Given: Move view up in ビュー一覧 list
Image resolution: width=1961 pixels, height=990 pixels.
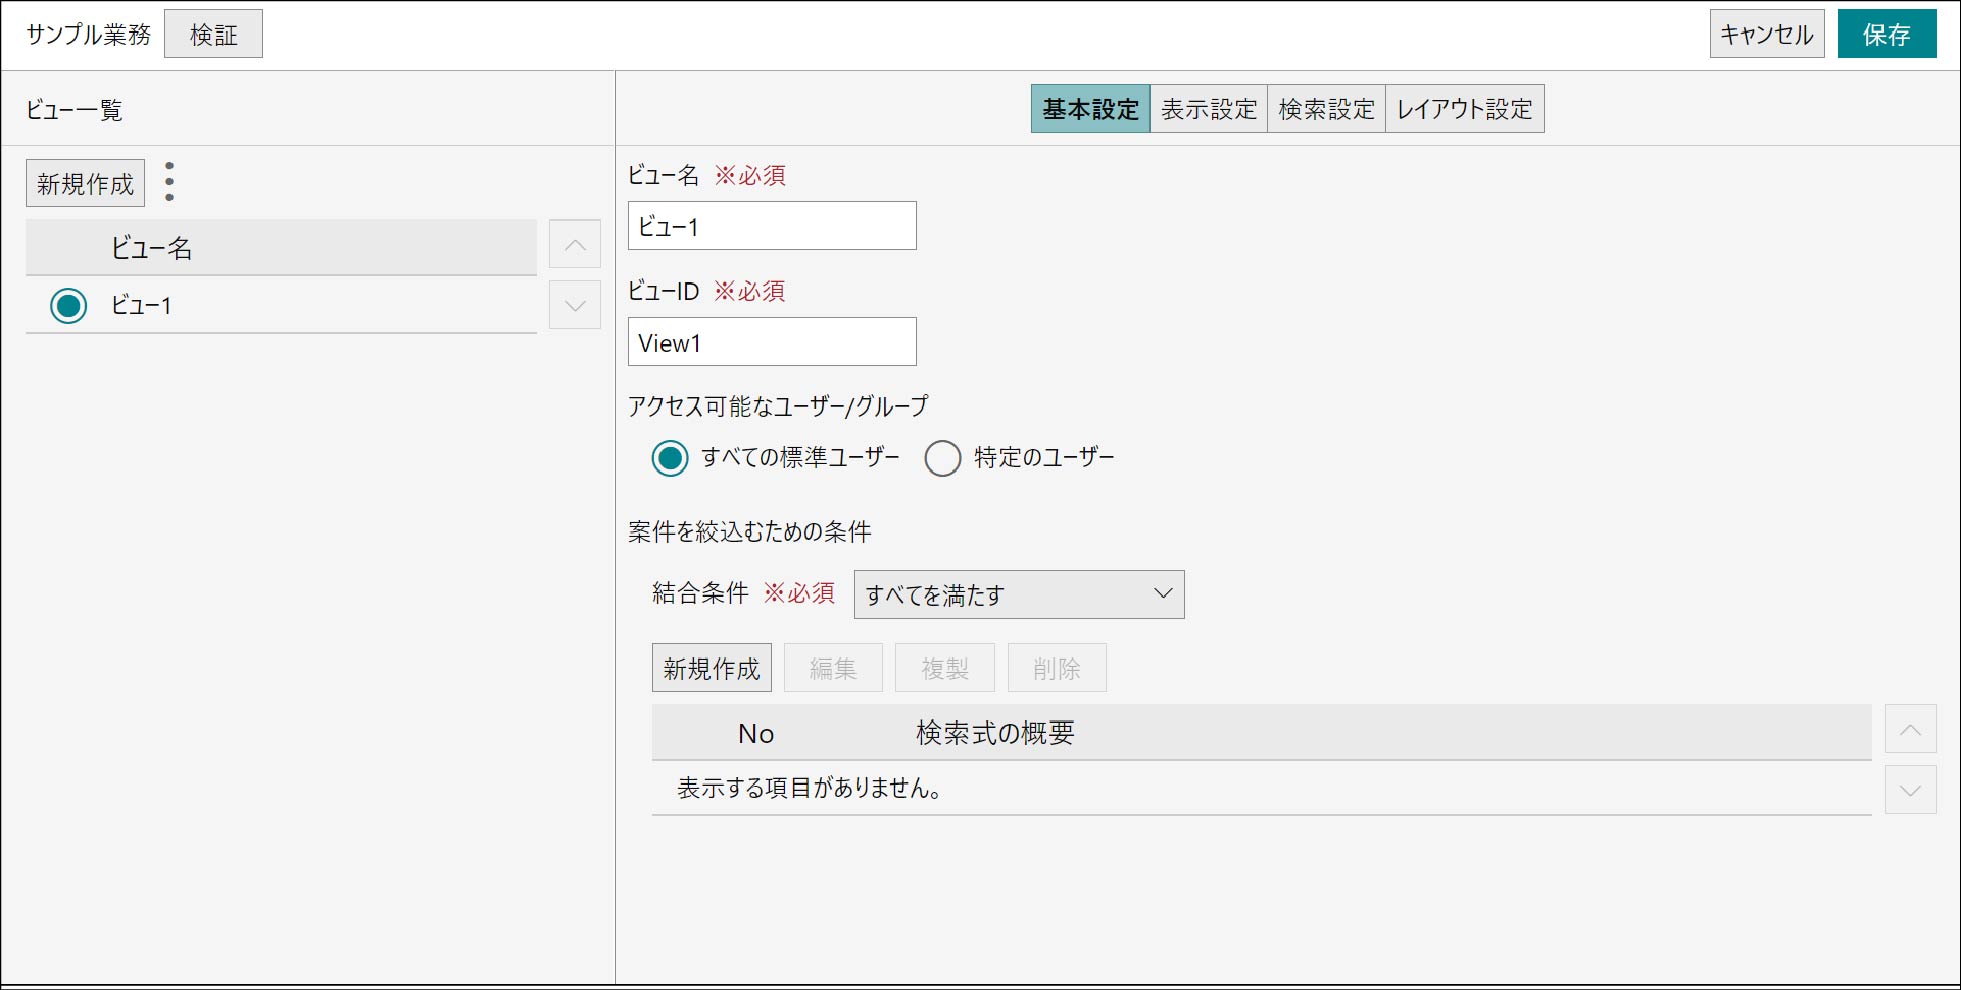Looking at the screenshot, I should [575, 244].
